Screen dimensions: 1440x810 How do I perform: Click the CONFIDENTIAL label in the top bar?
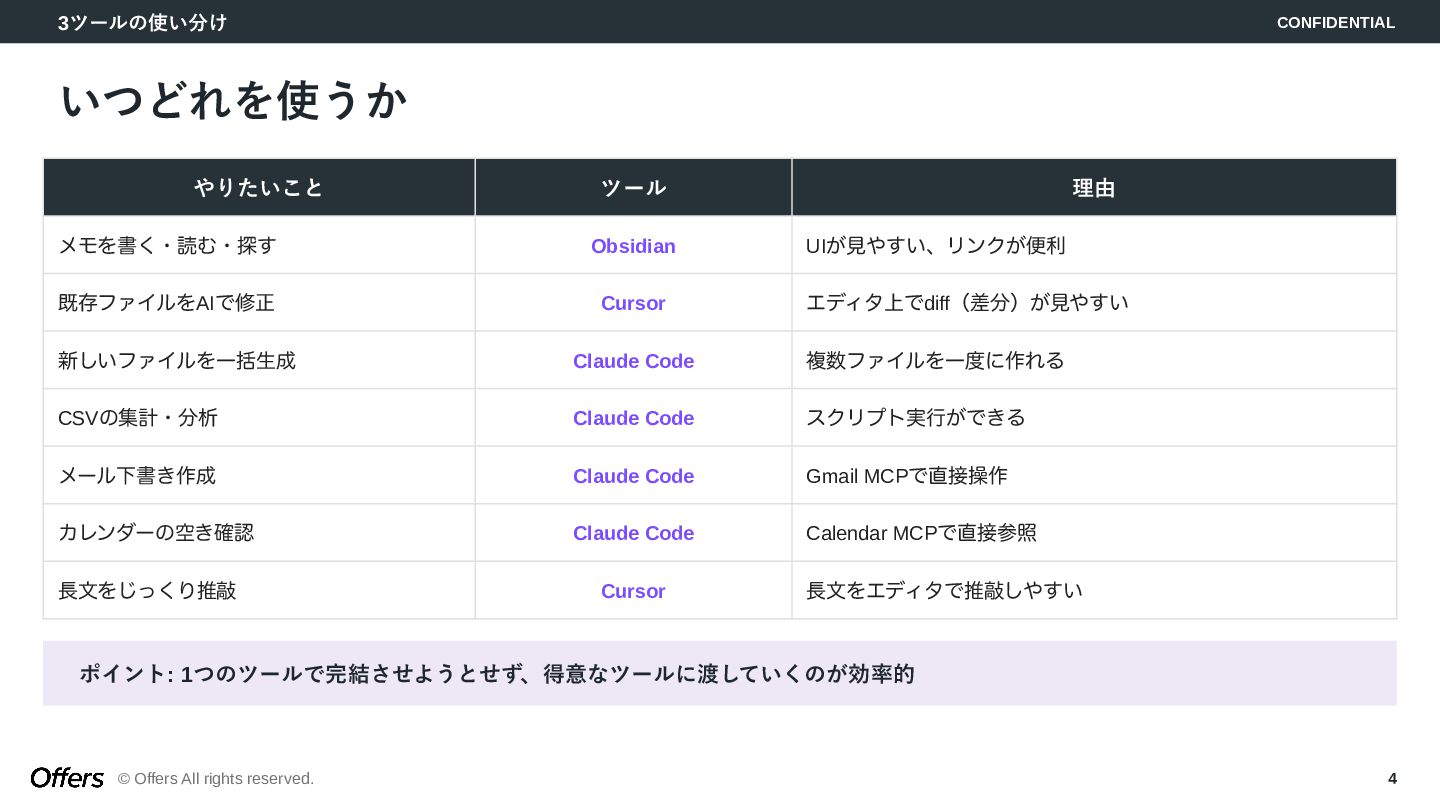(x=1335, y=23)
